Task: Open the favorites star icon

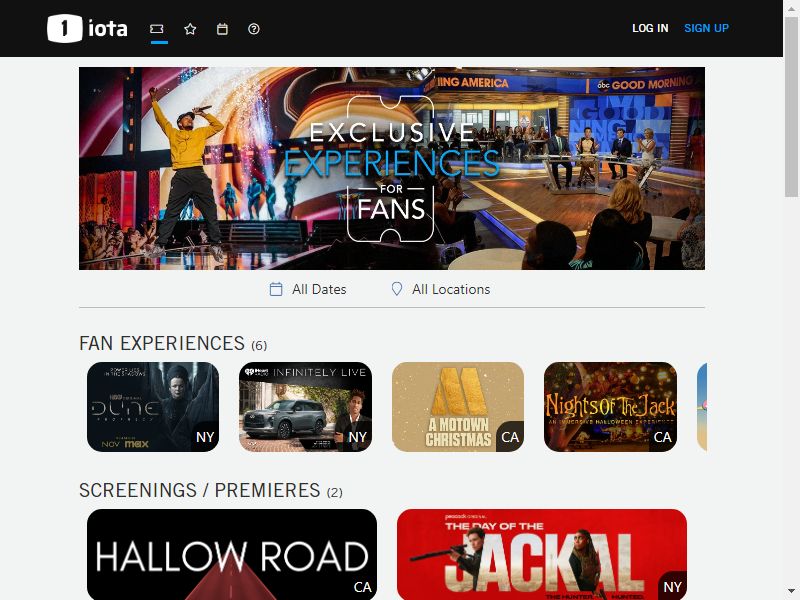Action: pos(190,29)
